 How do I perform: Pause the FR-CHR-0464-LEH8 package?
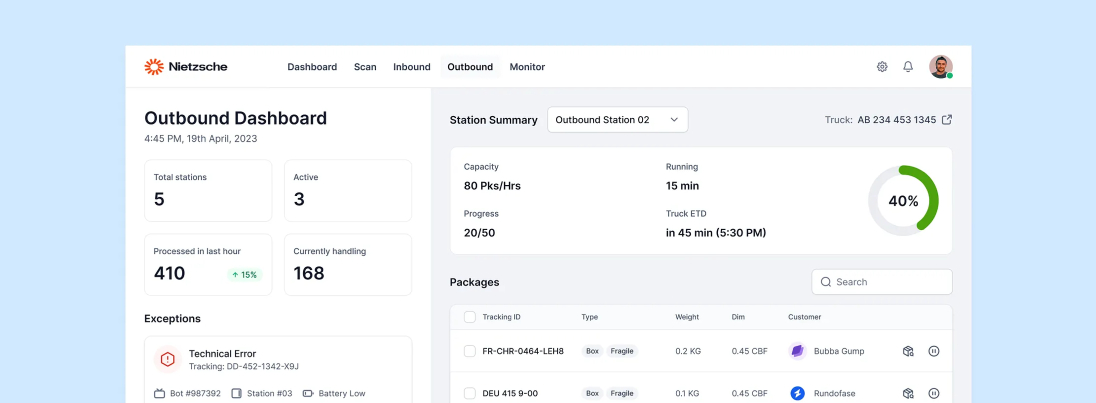(933, 351)
